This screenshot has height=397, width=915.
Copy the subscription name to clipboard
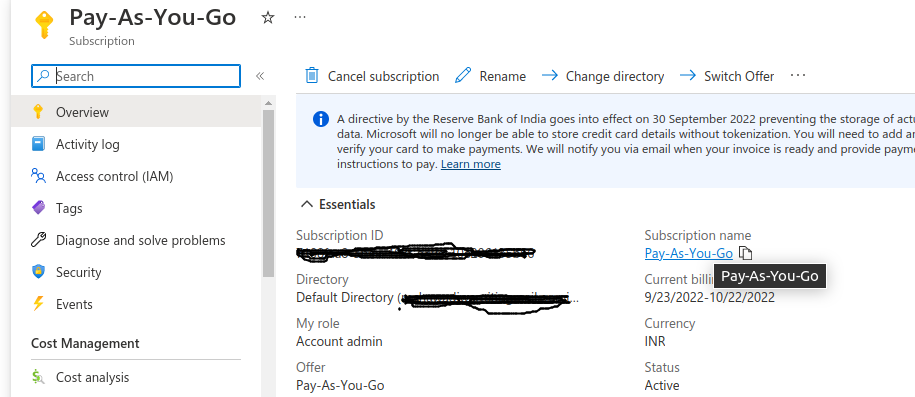tap(746, 253)
